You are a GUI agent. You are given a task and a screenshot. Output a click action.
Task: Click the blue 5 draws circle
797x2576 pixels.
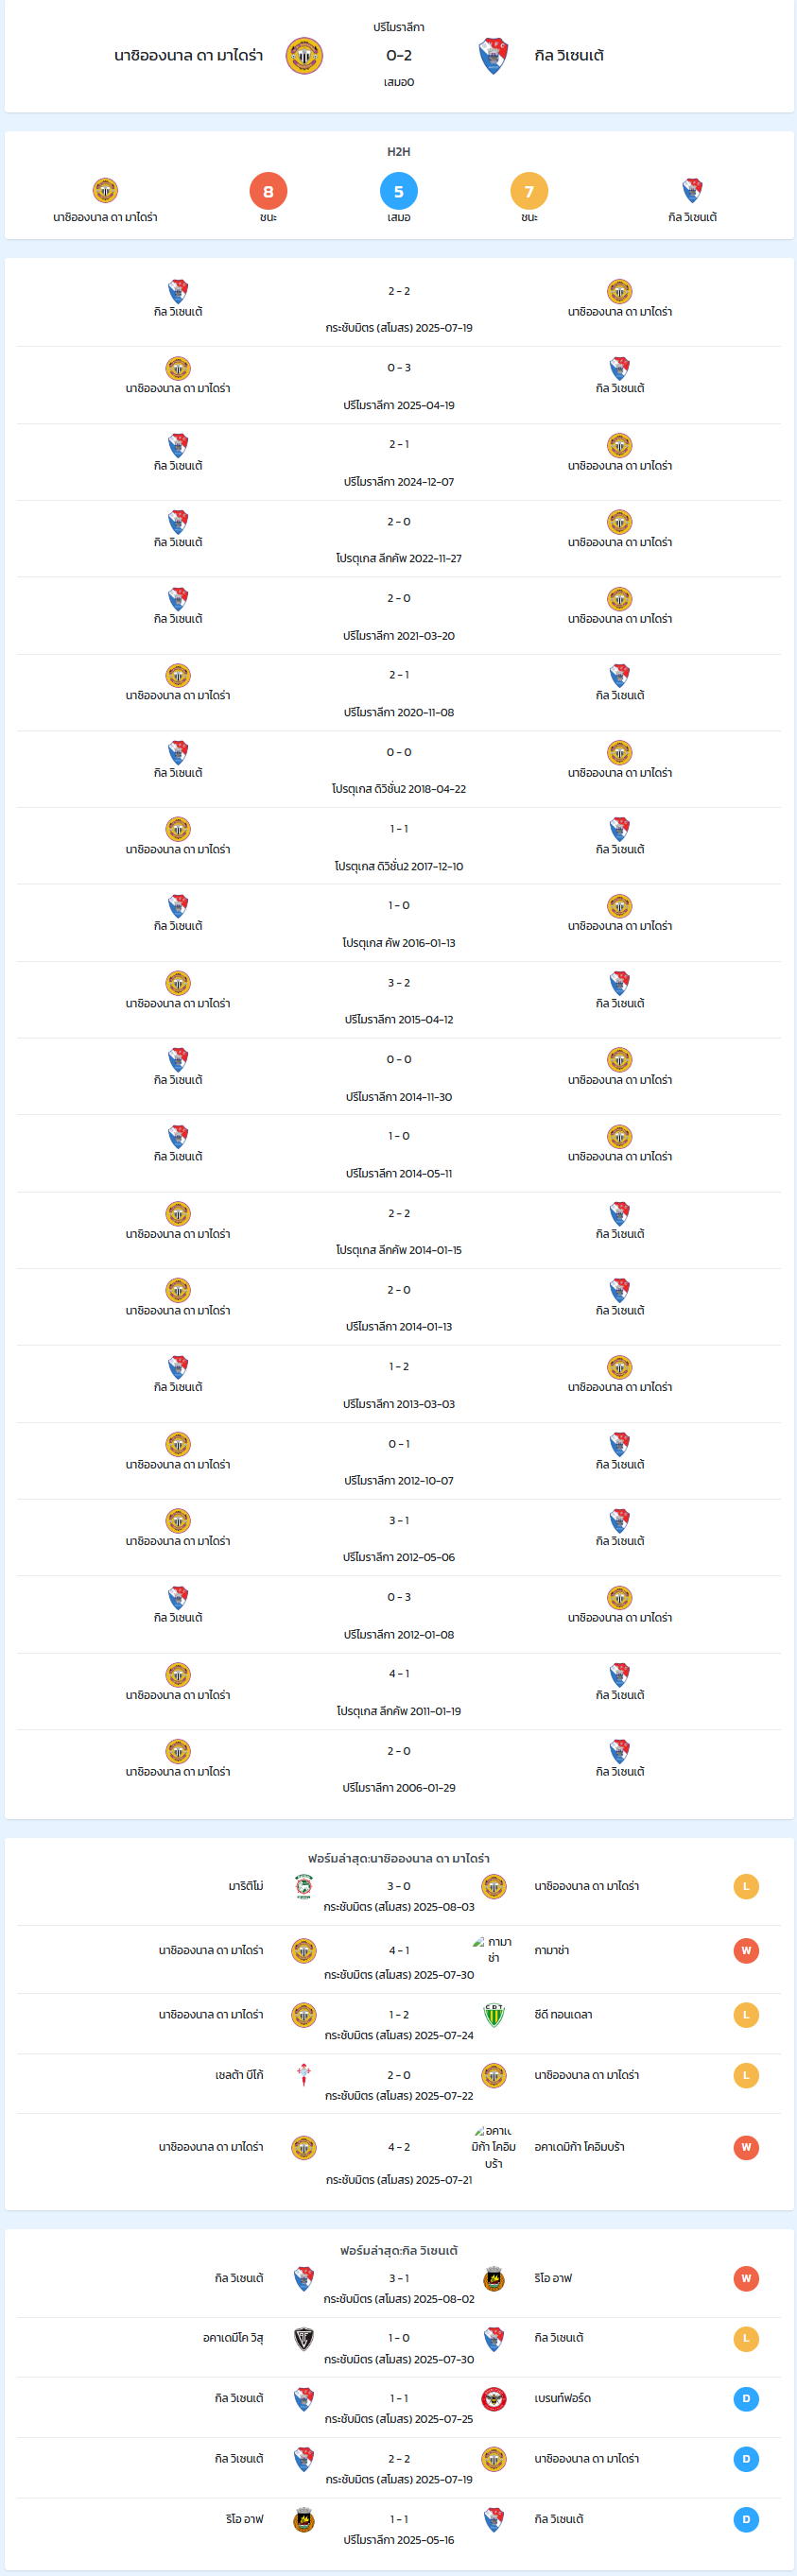[x=399, y=191]
